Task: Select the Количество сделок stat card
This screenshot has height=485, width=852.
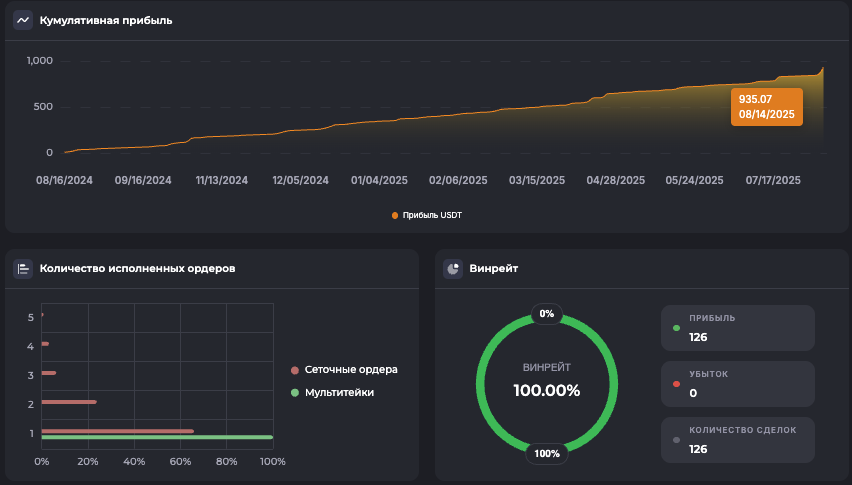Action: [737, 439]
